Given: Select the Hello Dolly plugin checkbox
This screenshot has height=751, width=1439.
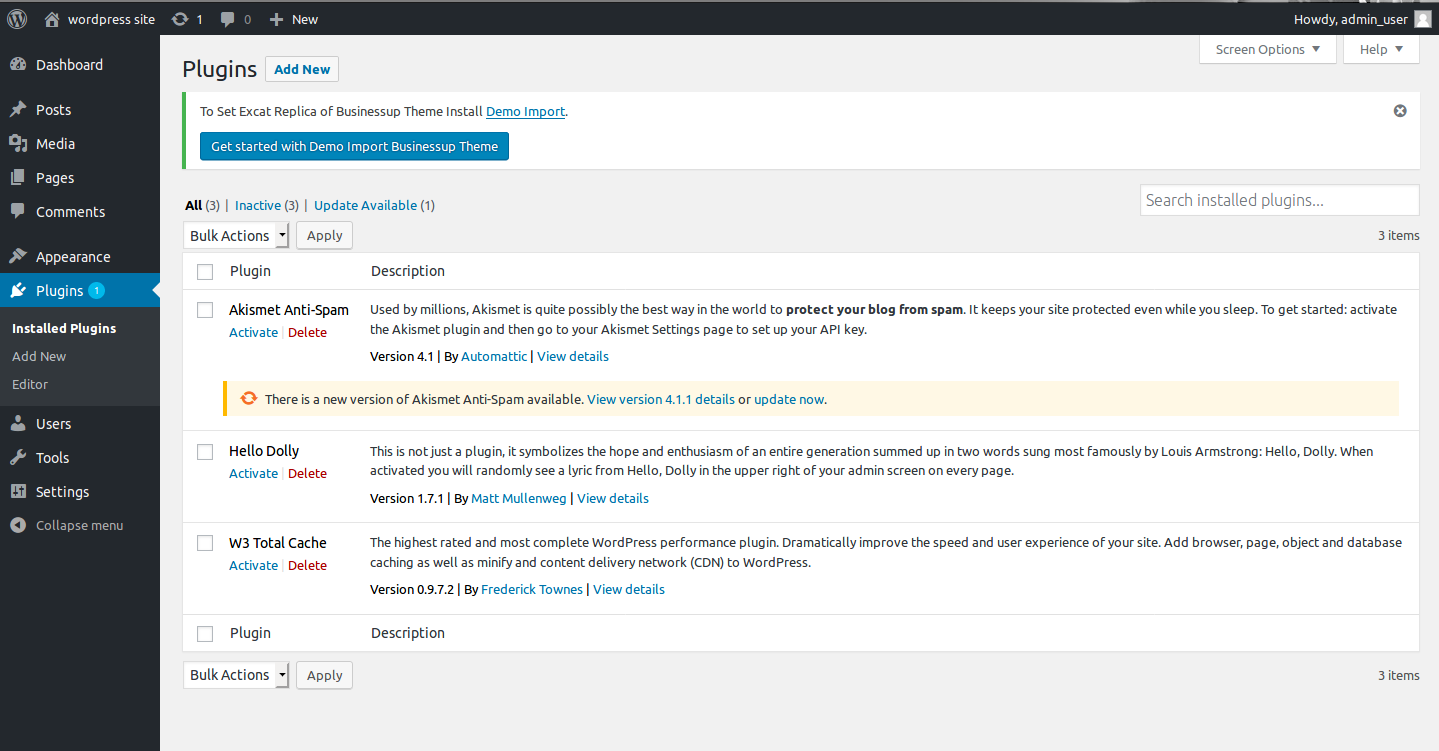Looking at the screenshot, I should click(x=205, y=452).
